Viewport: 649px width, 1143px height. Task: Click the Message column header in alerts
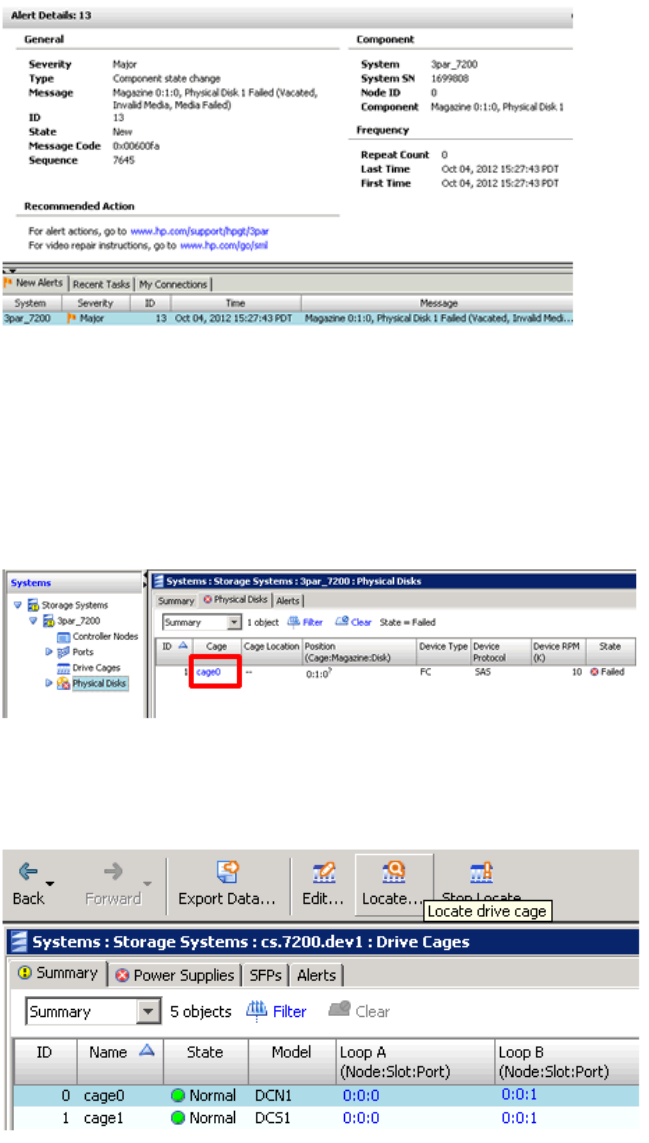coord(438,303)
